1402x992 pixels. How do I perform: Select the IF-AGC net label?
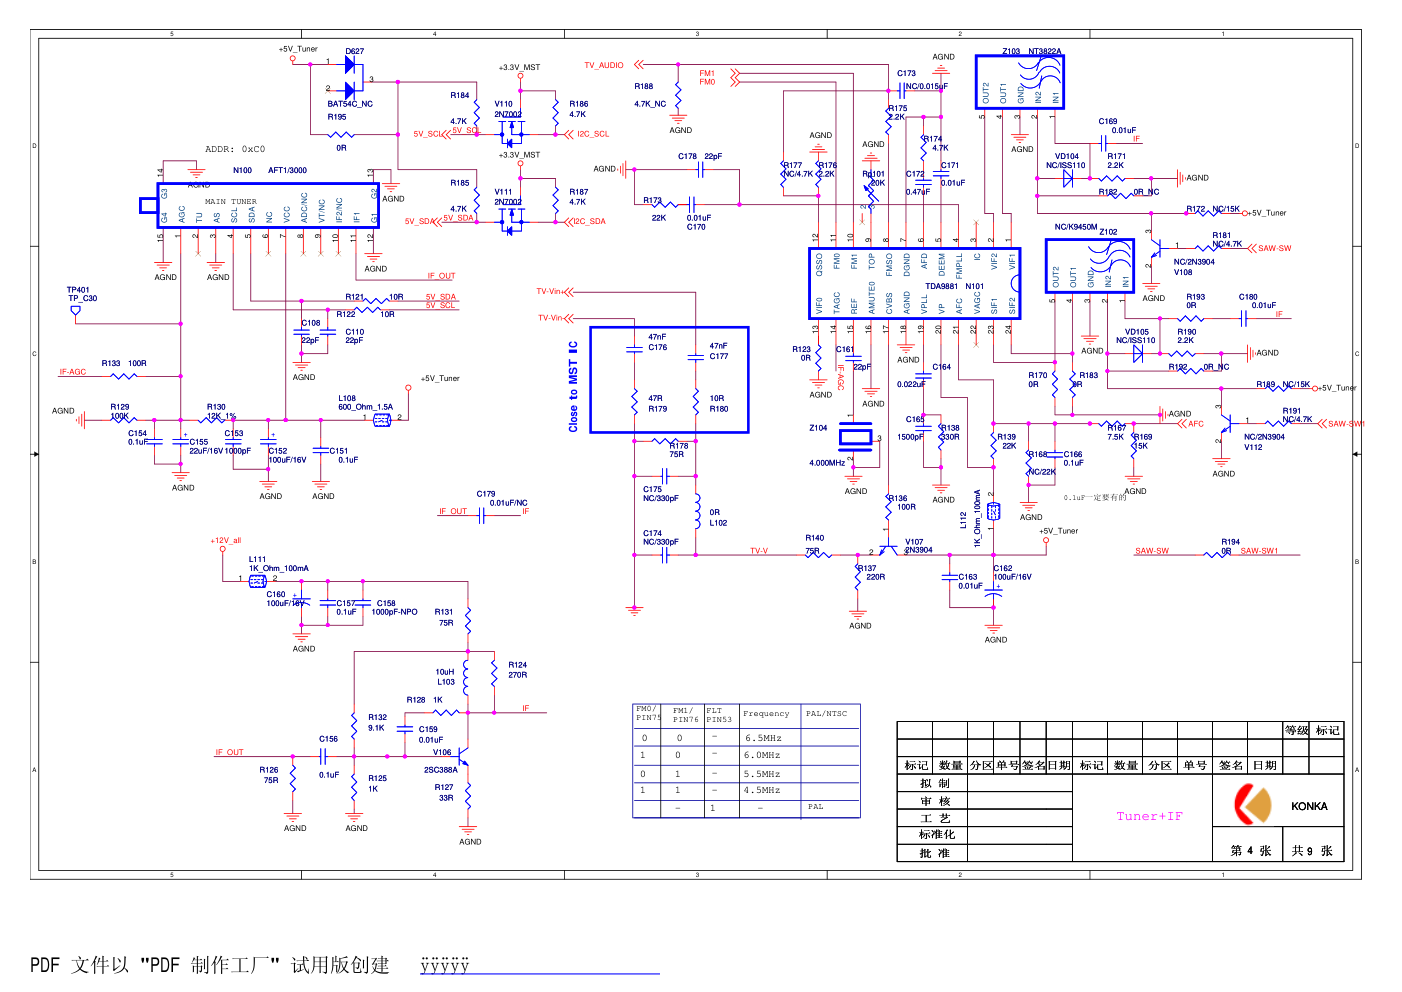click(x=72, y=372)
